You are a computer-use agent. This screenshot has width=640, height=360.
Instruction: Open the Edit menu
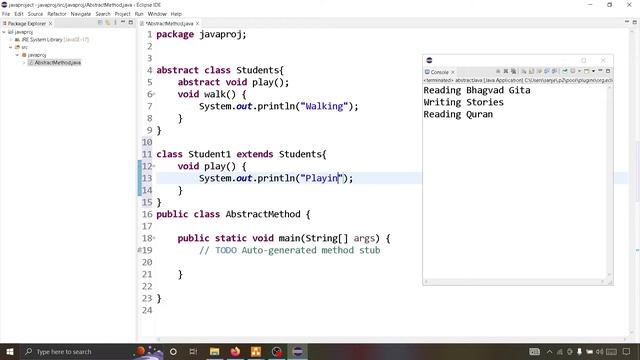click(19, 14)
